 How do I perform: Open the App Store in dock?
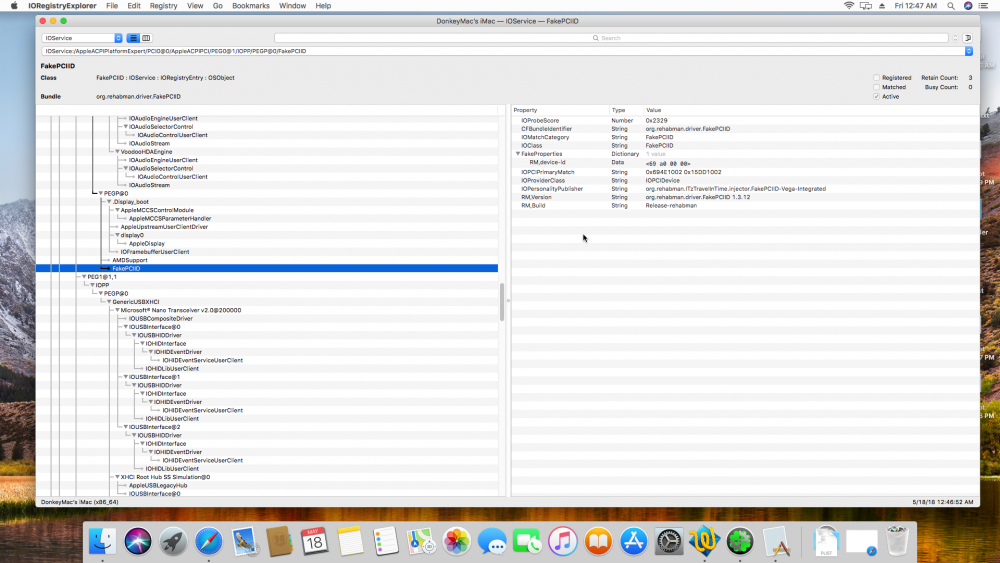coord(633,541)
